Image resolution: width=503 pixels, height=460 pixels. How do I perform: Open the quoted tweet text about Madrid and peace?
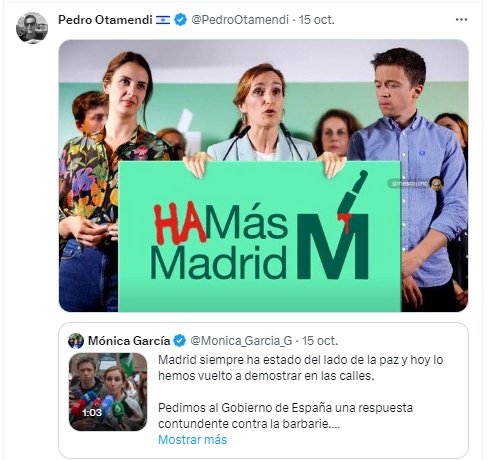(x=300, y=368)
